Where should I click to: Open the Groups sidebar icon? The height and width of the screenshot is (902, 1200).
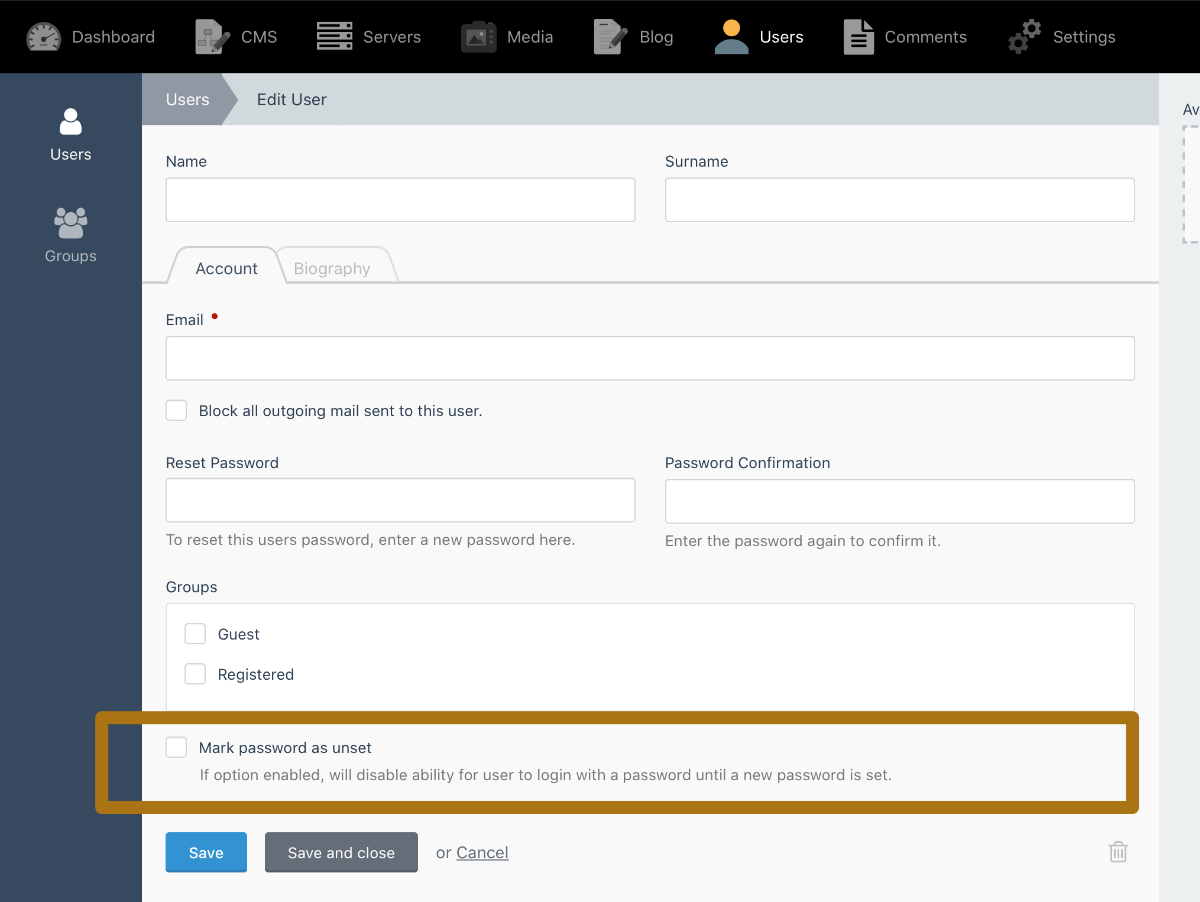click(x=71, y=223)
